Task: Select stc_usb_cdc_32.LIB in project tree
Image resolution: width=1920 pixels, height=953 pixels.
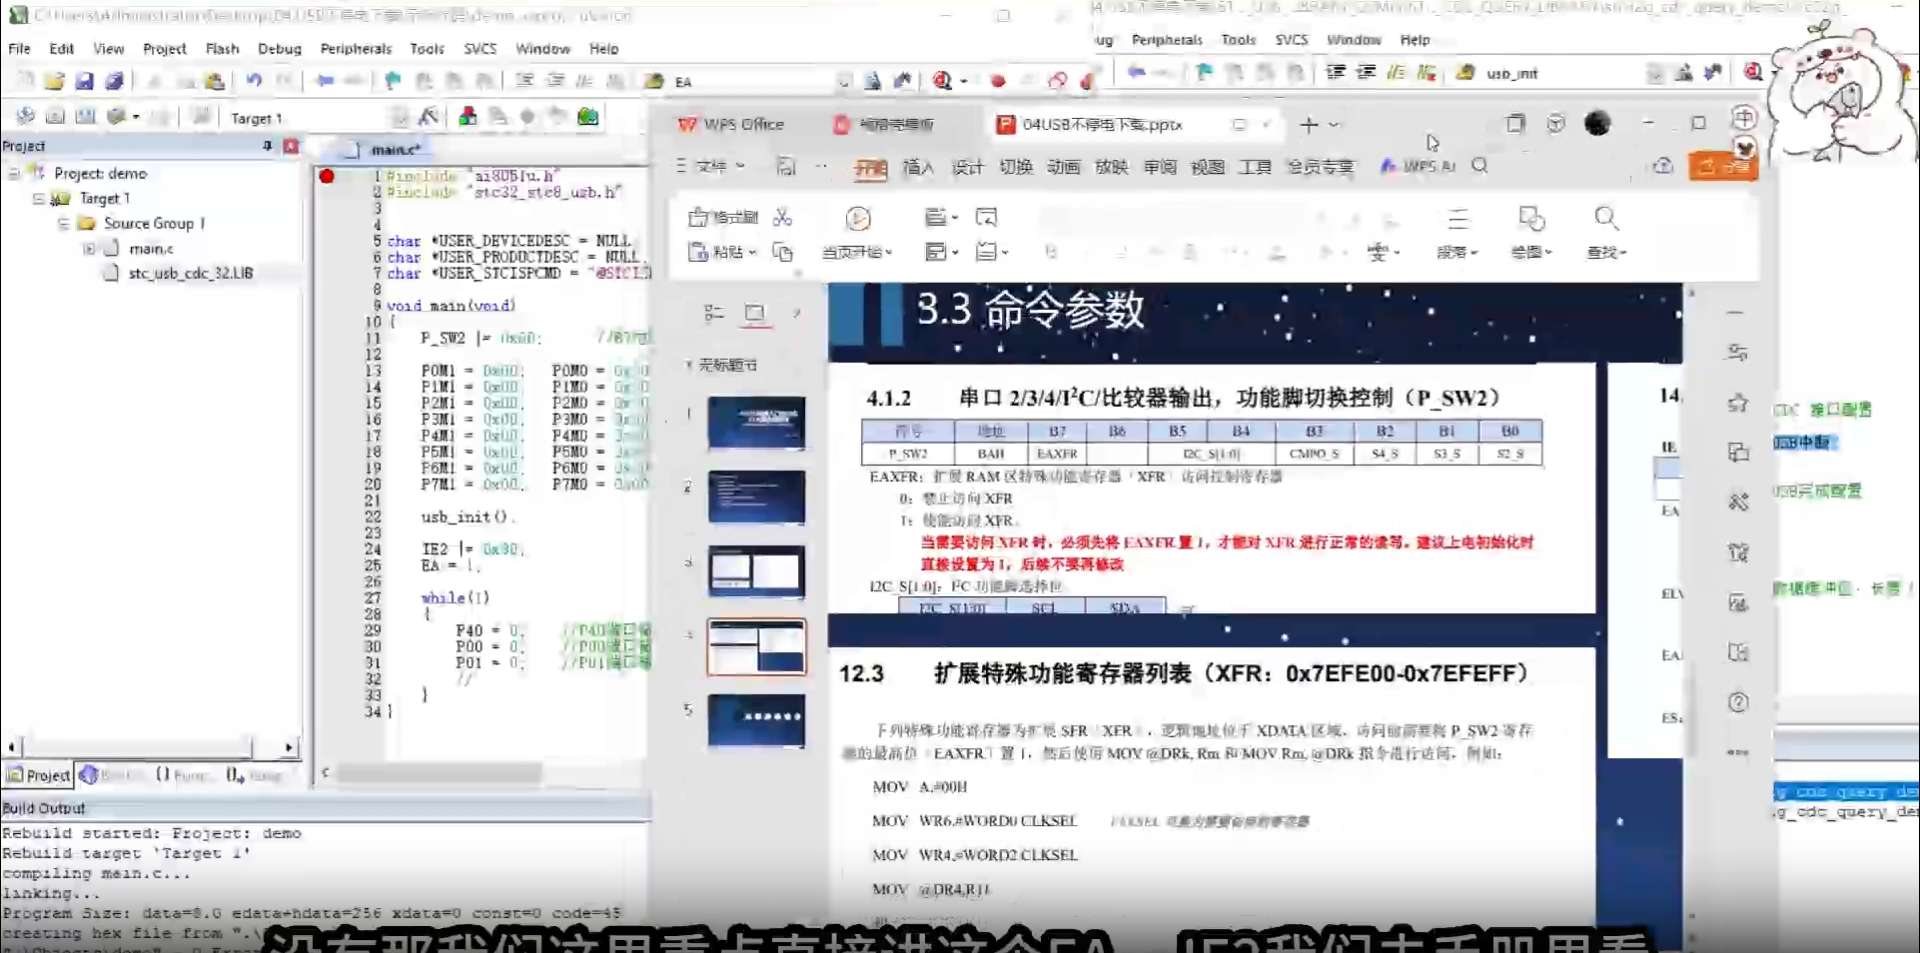Action: click(190, 273)
